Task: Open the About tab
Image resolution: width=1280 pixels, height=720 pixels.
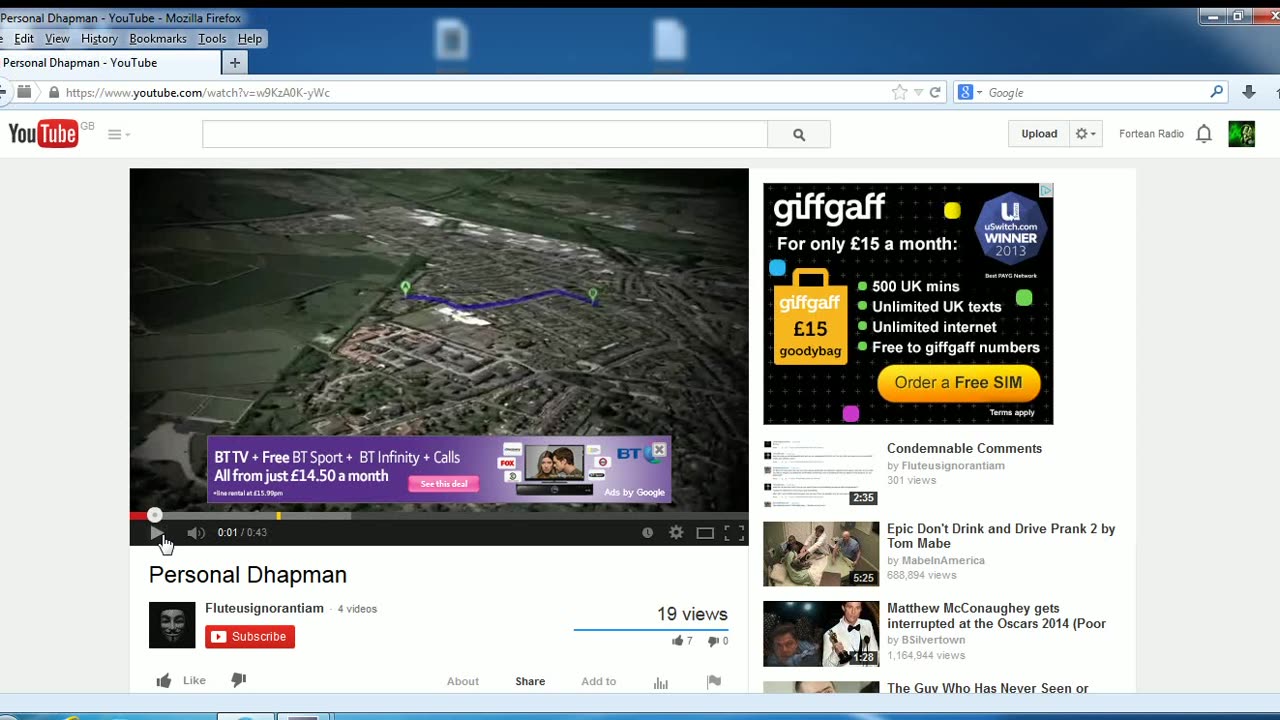Action: 463,681
